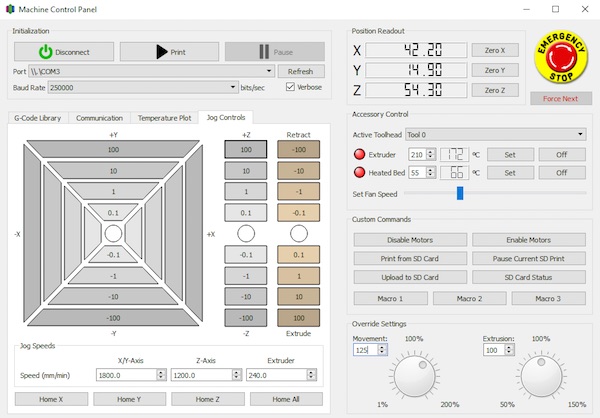Click the Movement override spinner arrows
The width and height of the screenshot is (600, 418).
coord(382,349)
